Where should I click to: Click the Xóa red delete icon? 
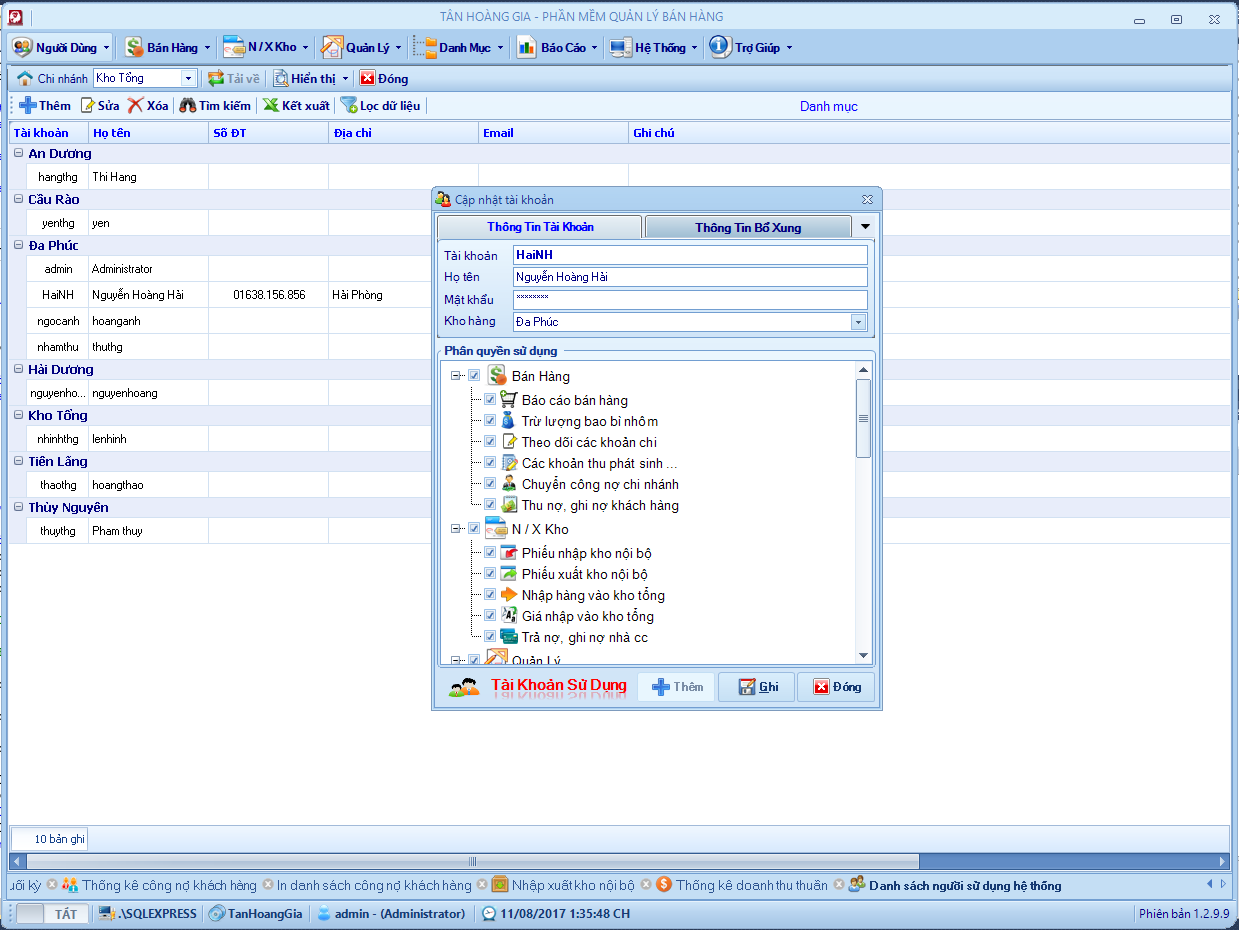135,106
